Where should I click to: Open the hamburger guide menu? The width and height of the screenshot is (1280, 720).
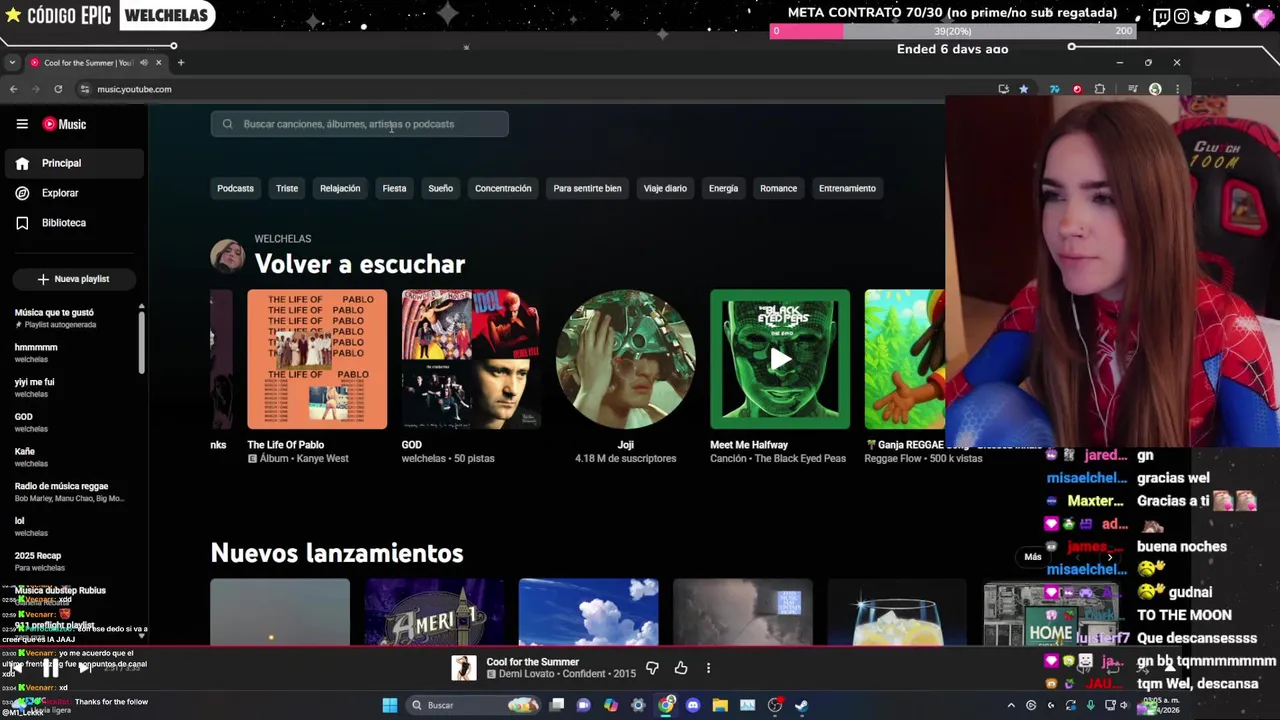click(x=22, y=124)
